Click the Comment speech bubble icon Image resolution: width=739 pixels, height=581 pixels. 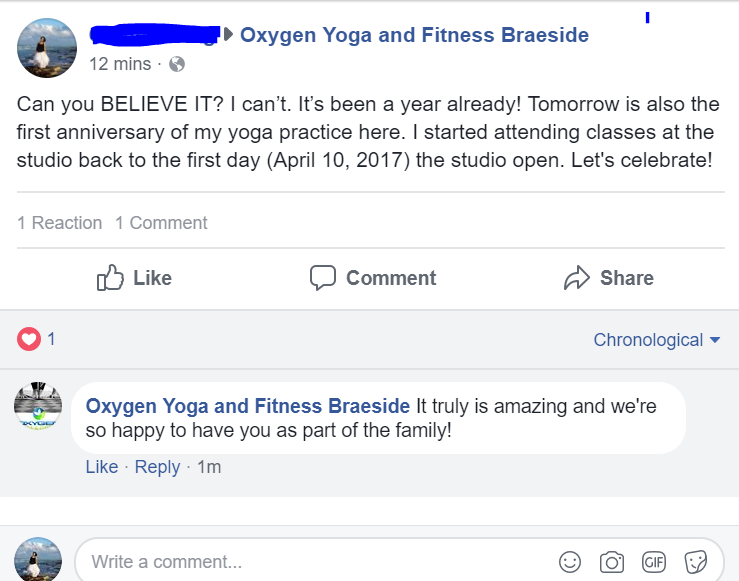[x=322, y=278]
